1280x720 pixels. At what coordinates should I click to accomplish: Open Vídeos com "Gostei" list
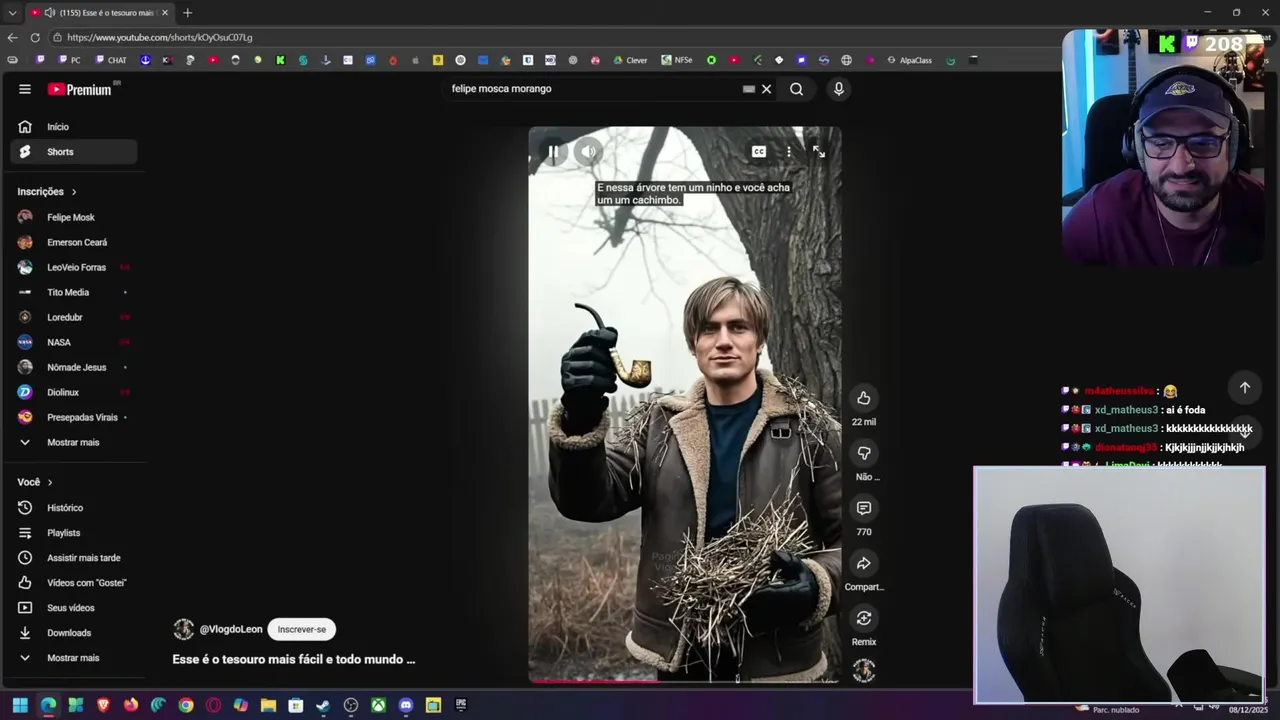click(x=74, y=583)
